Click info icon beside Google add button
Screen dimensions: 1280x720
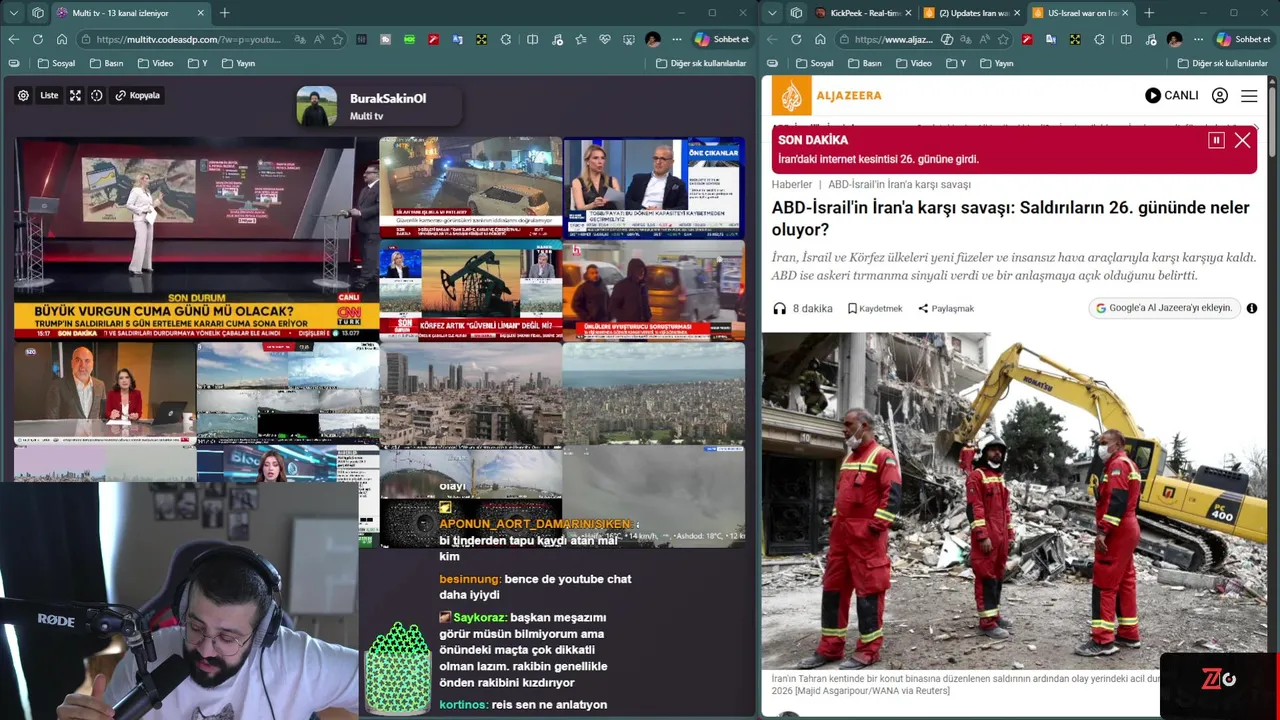pyautogui.click(x=1252, y=308)
